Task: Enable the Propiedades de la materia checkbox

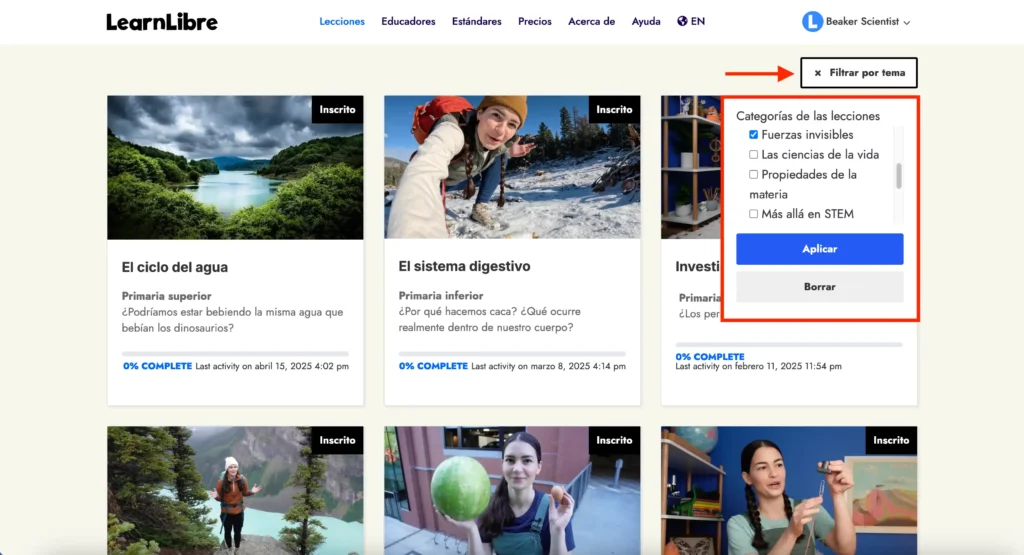Action: click(754, 174)
